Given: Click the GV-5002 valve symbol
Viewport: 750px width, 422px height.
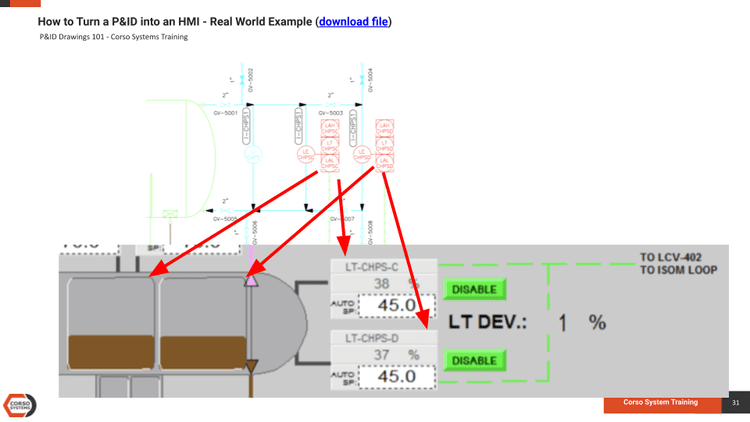Looking at the screenshot, I should point(242,79).
